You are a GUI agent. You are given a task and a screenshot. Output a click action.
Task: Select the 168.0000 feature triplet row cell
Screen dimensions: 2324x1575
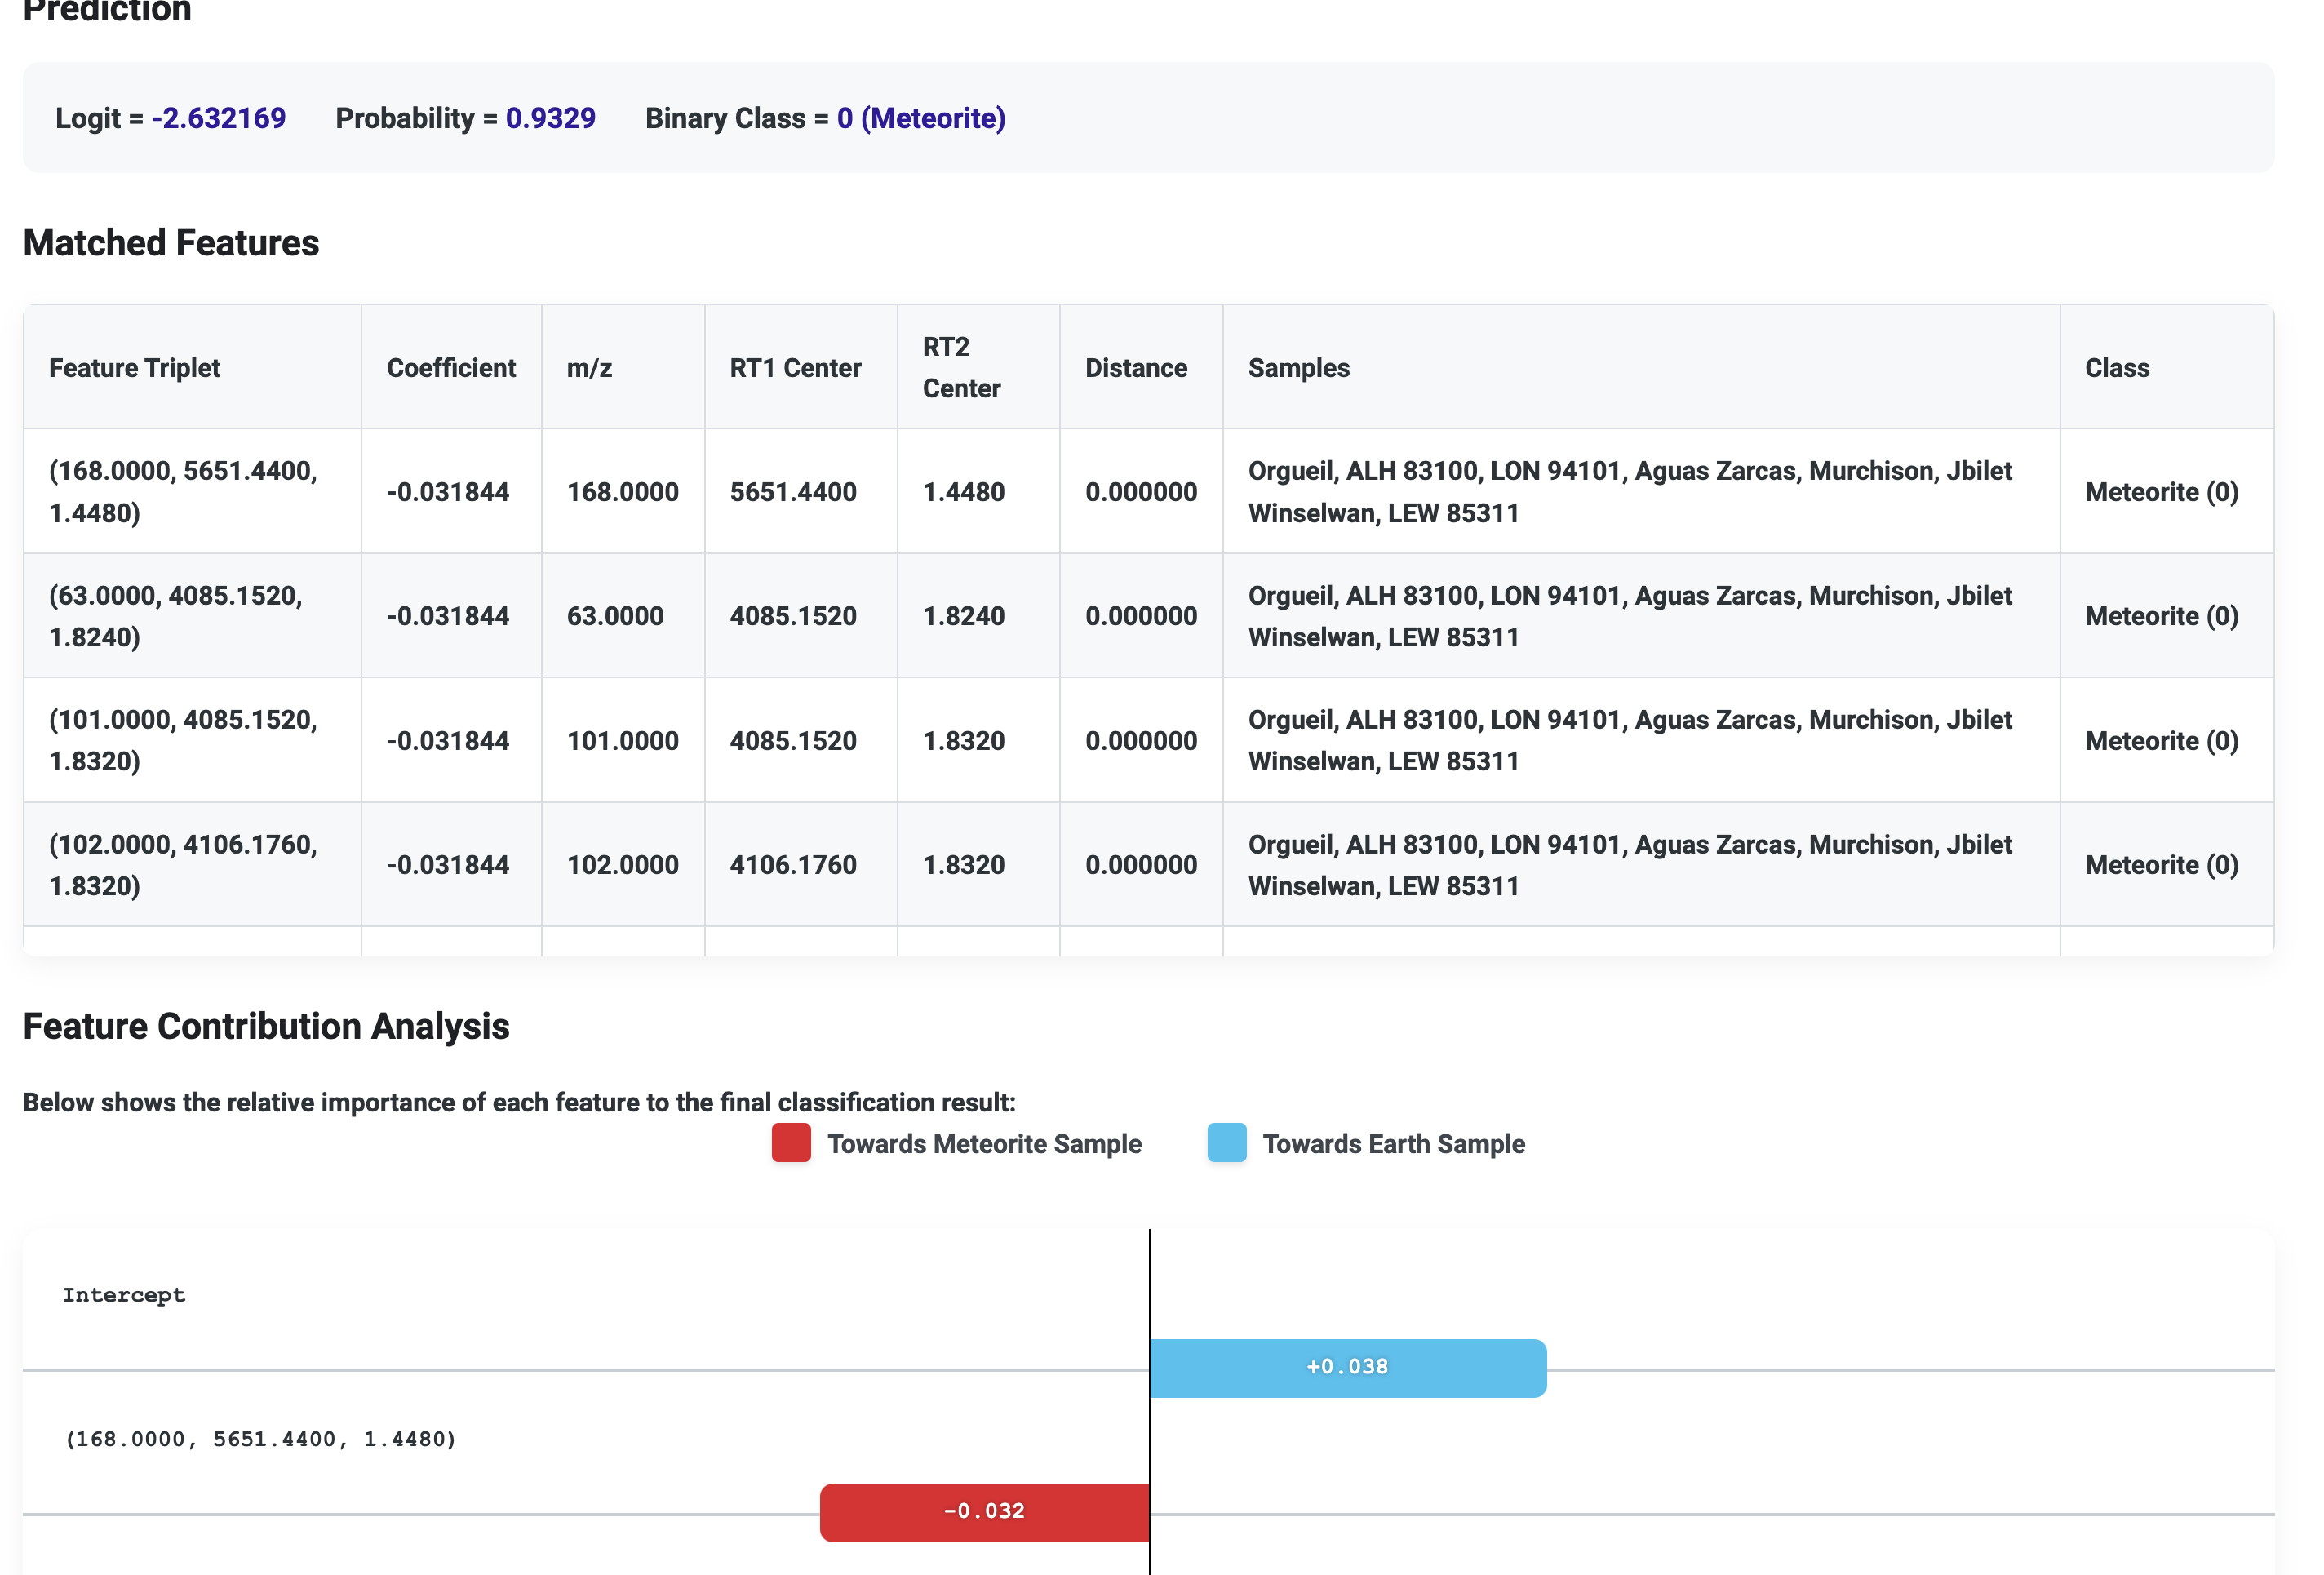[183, 491]
